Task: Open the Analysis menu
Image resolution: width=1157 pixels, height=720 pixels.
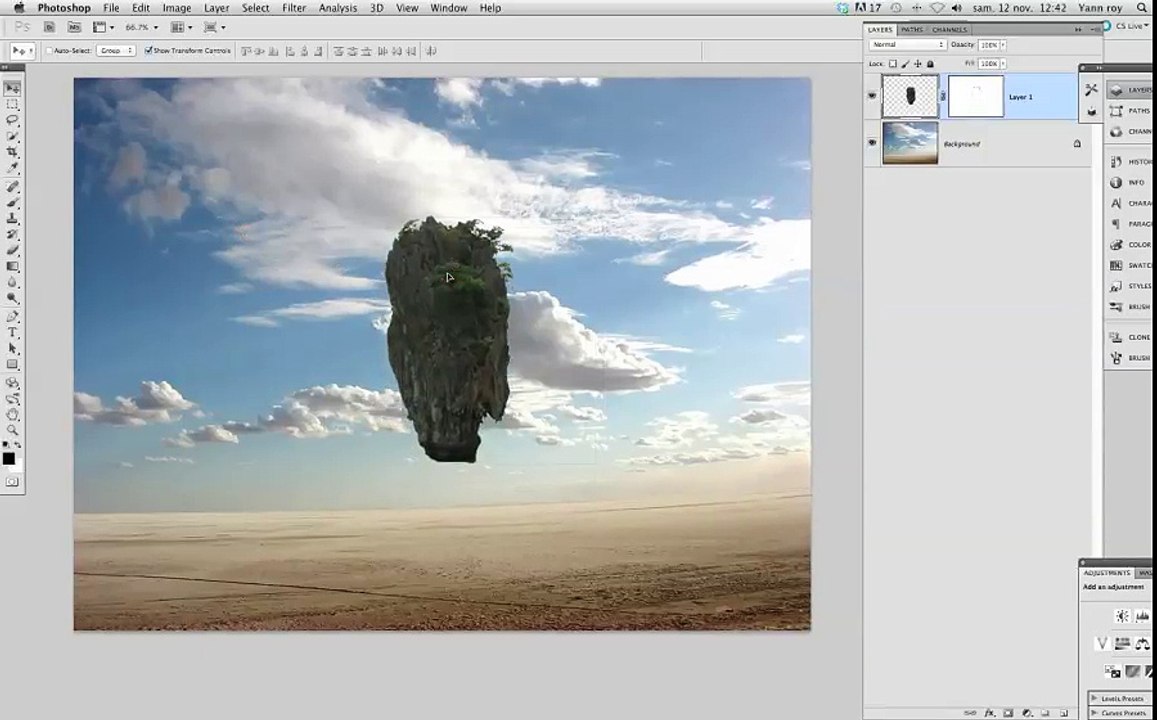Action: [x=338, y=8]
